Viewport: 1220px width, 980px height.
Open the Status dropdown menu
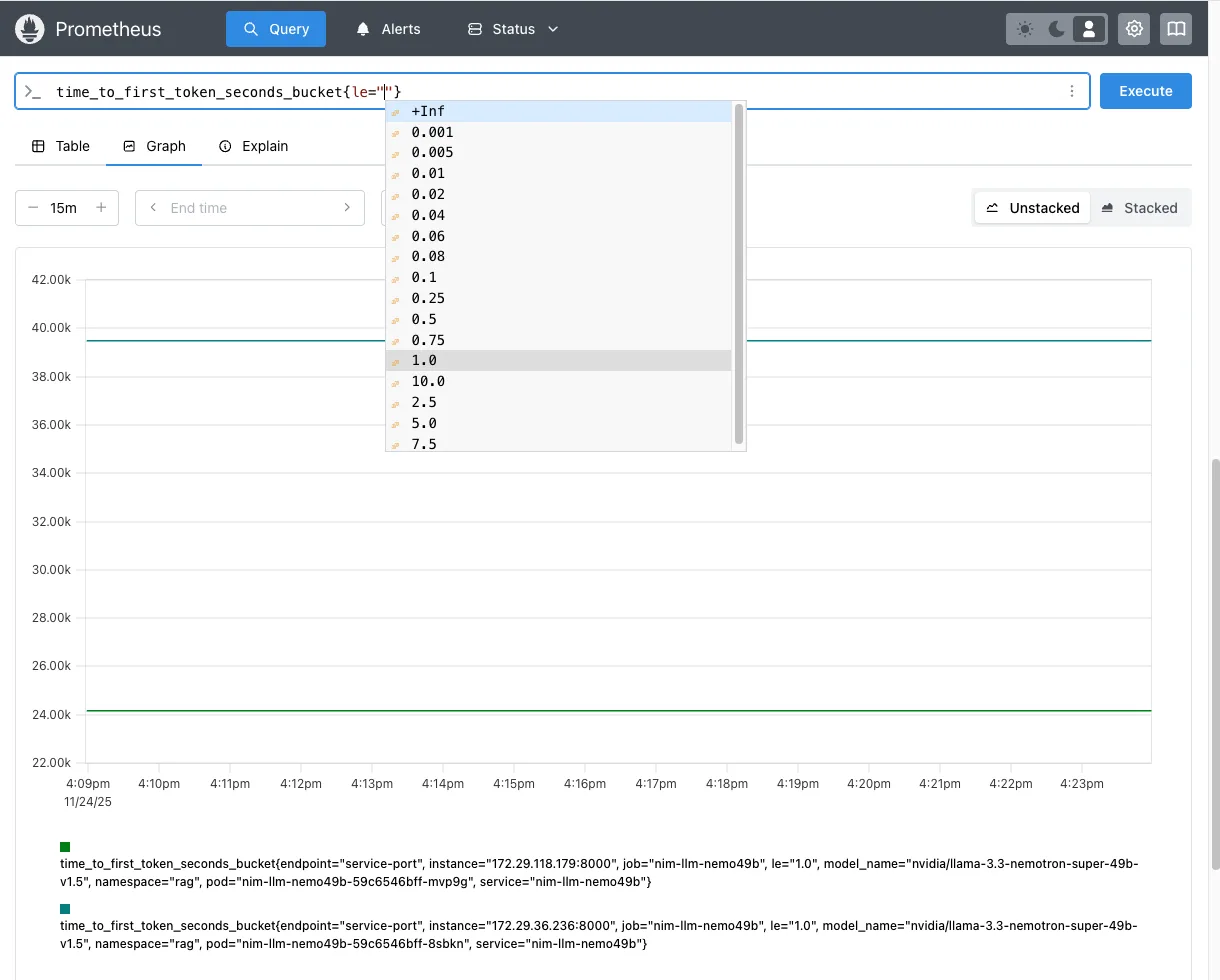(512, 29)
